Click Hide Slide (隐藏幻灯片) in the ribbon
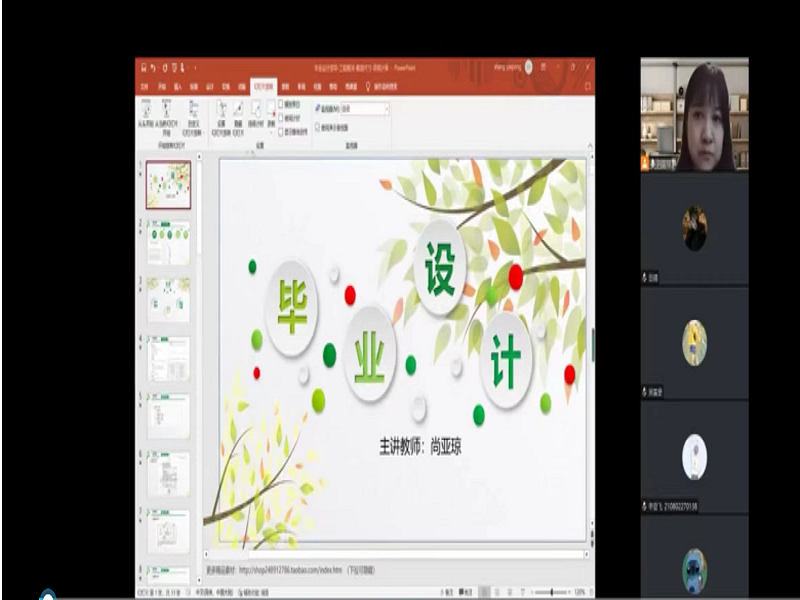Image resolution: width=800 pixels, height=600 pixels. click(x=238, y=117)
